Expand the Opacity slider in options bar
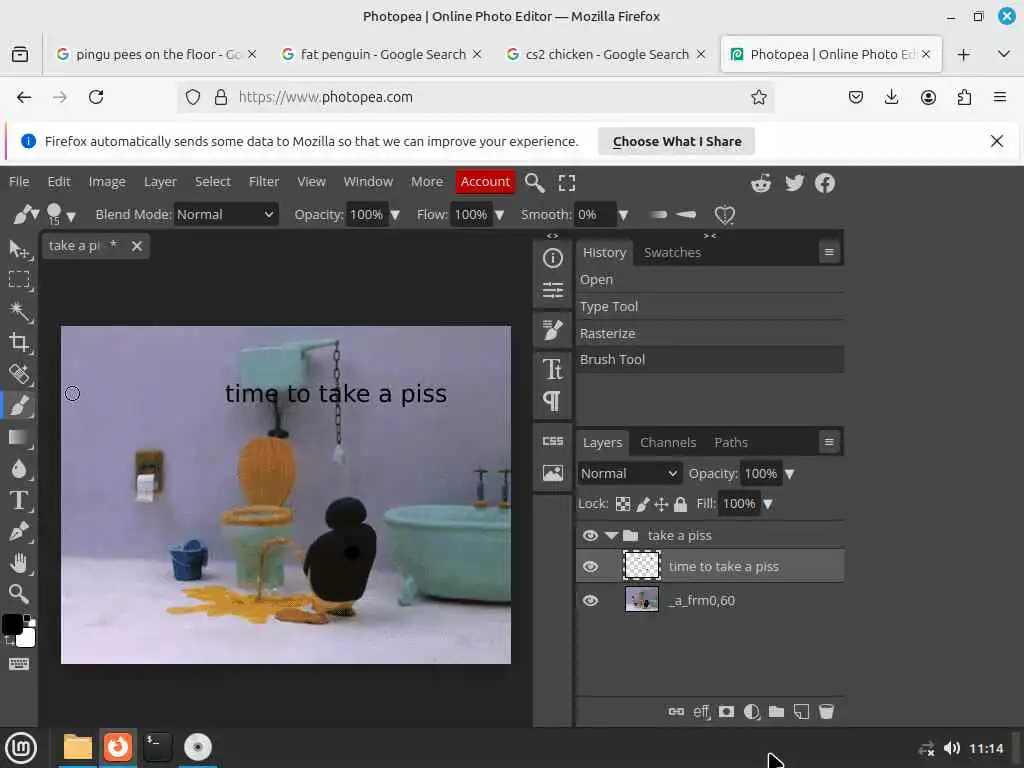Image resolution: width=1024 pixels, height=768 pixels. 394,215
